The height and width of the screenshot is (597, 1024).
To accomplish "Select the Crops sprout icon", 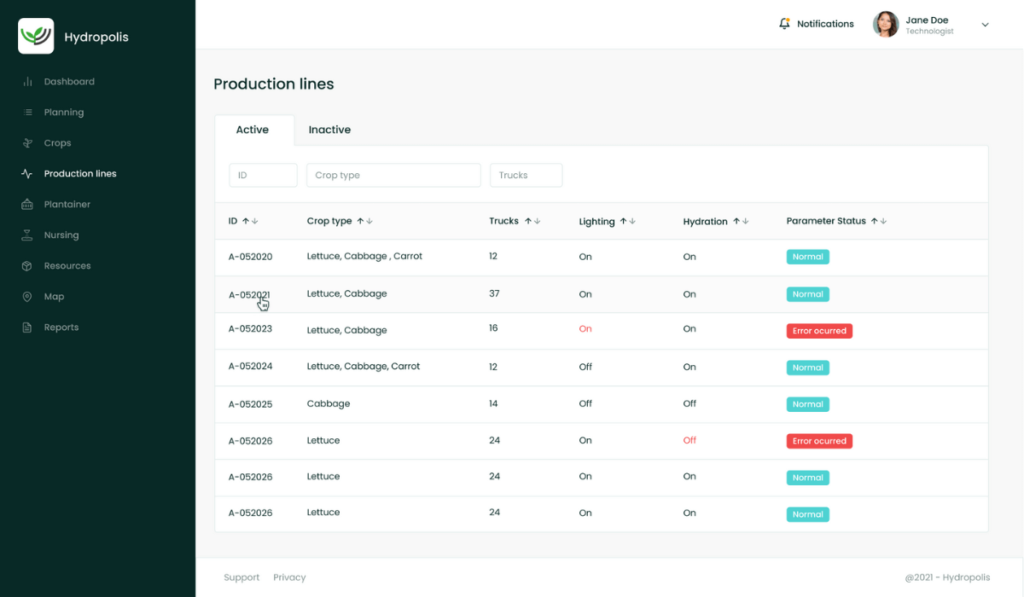I will coord(27,143).
